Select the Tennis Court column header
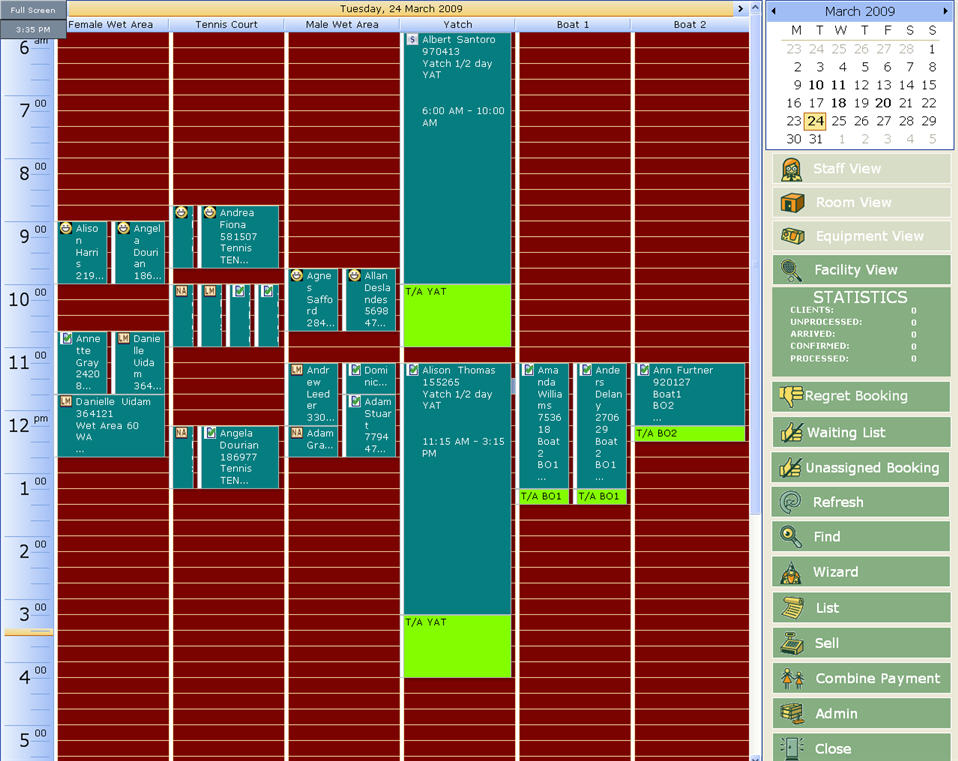 [x=226, y=25]
